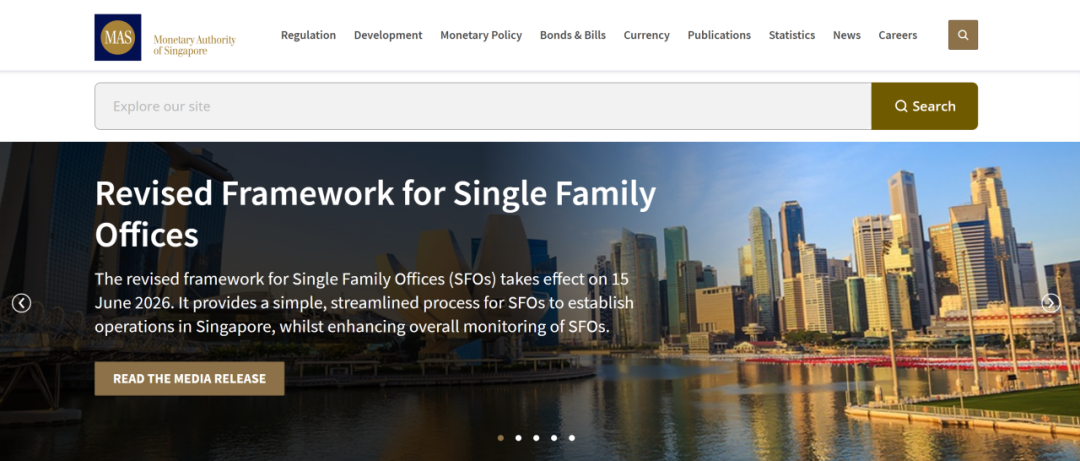
Task: Visit the News page
Action: (x=847, y=35)
